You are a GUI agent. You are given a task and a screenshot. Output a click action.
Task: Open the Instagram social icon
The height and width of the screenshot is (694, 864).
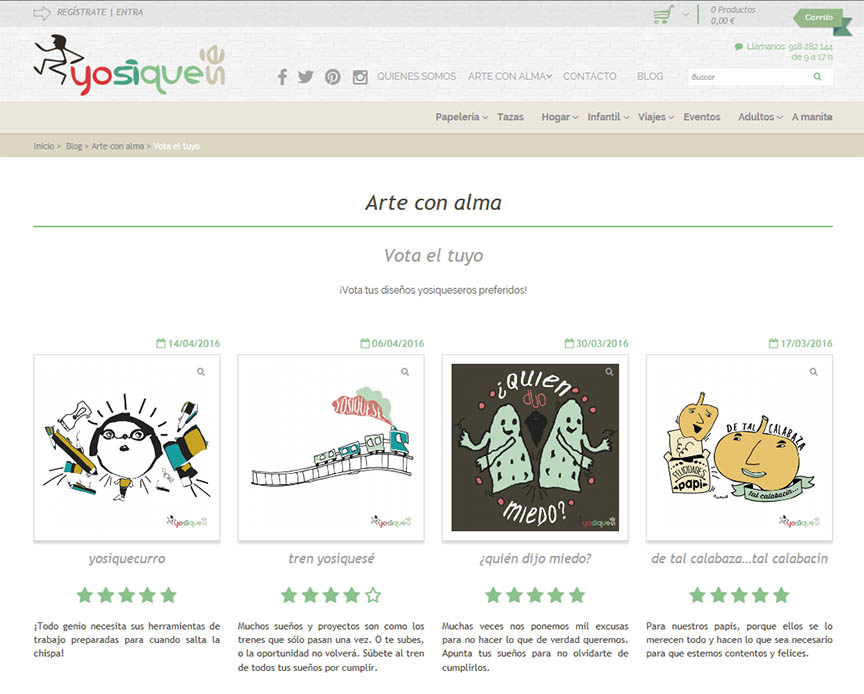pyautogui.click(x=358, y=76)
